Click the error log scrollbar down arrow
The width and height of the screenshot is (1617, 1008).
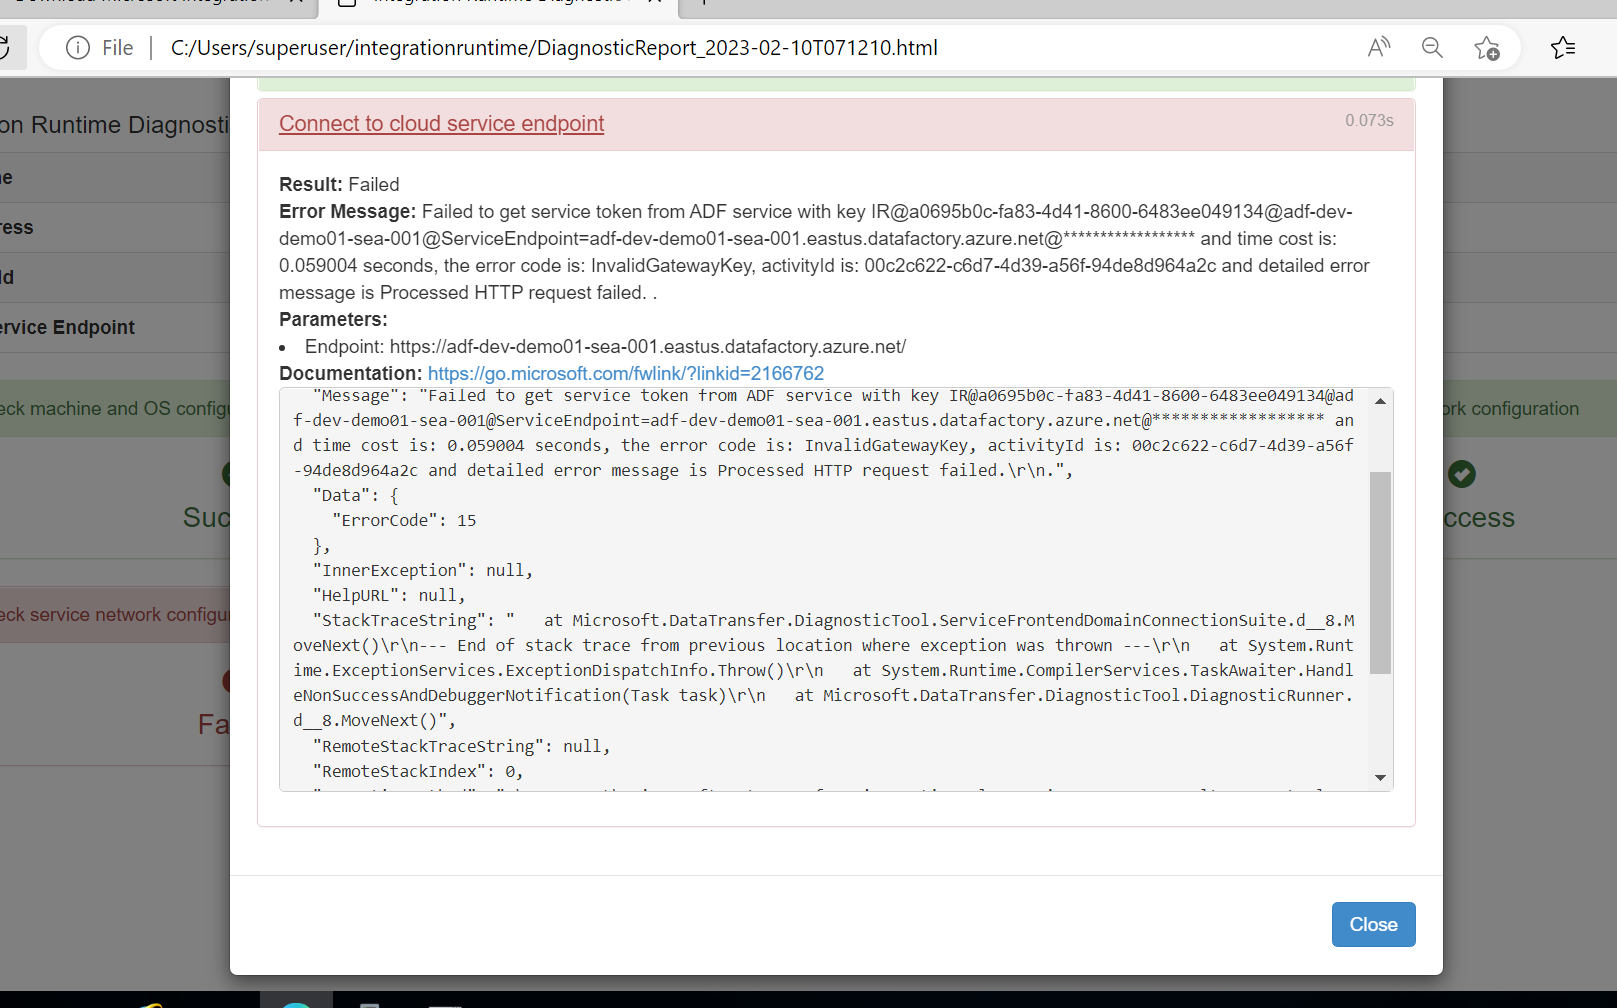click(x=1381, y=777)
